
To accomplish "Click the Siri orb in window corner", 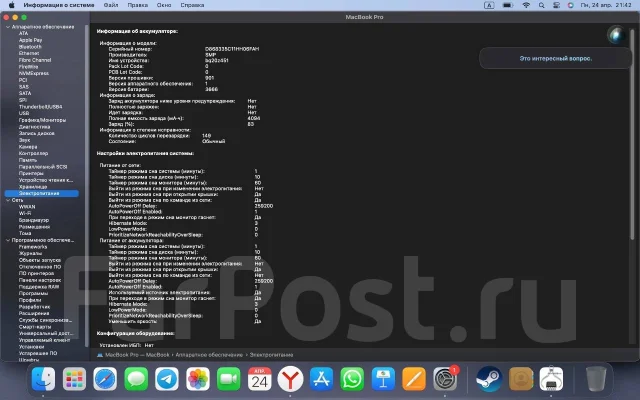I will click(616, 34).
